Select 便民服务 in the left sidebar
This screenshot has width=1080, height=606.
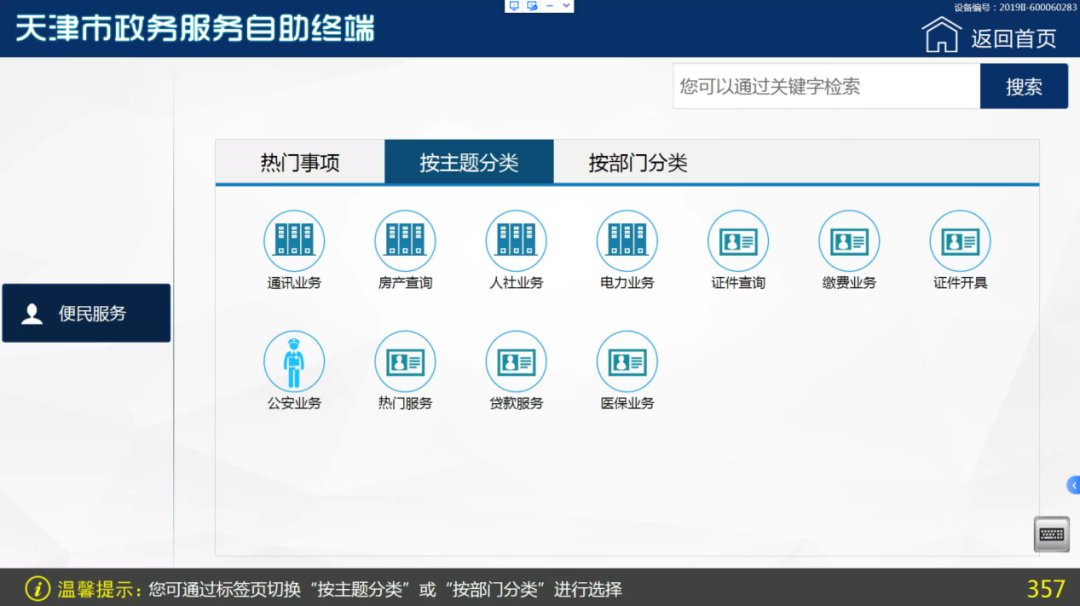(86, 314)
